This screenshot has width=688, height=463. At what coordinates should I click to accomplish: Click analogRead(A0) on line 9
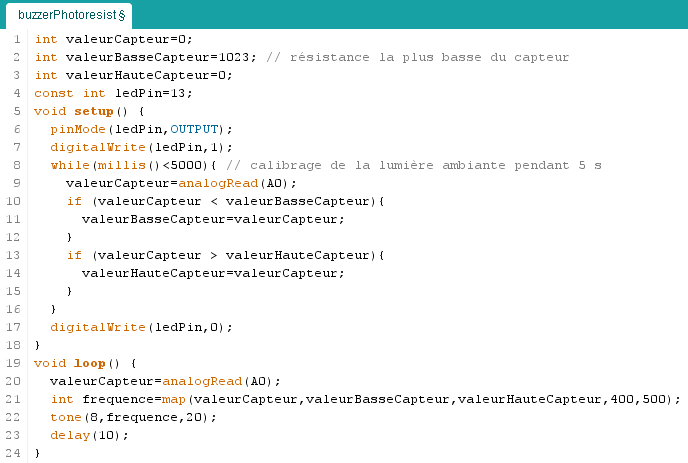233,183
